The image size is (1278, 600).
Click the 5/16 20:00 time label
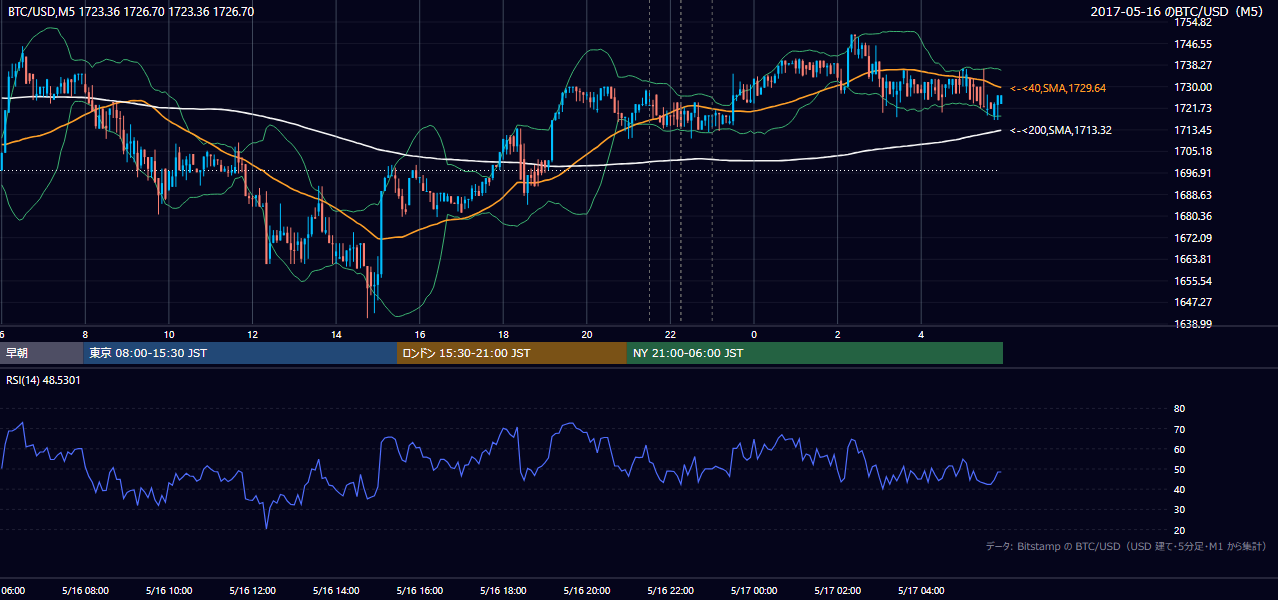(586, 590)
